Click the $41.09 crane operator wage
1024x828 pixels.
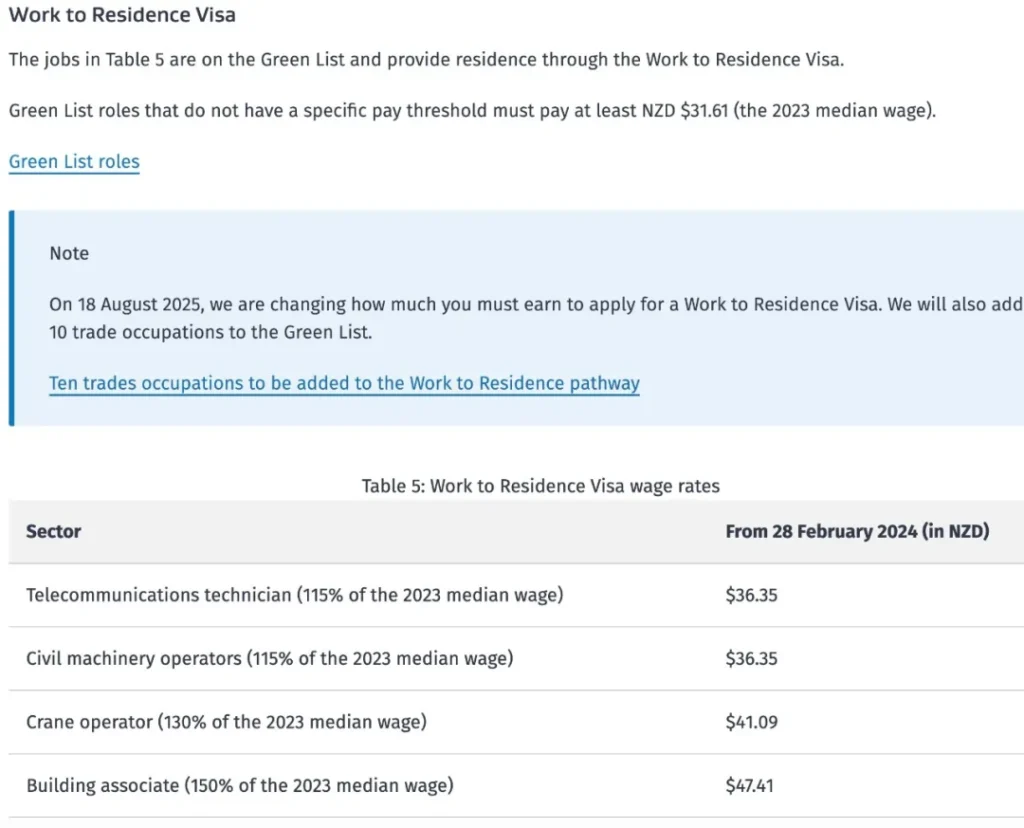(751, 722)
